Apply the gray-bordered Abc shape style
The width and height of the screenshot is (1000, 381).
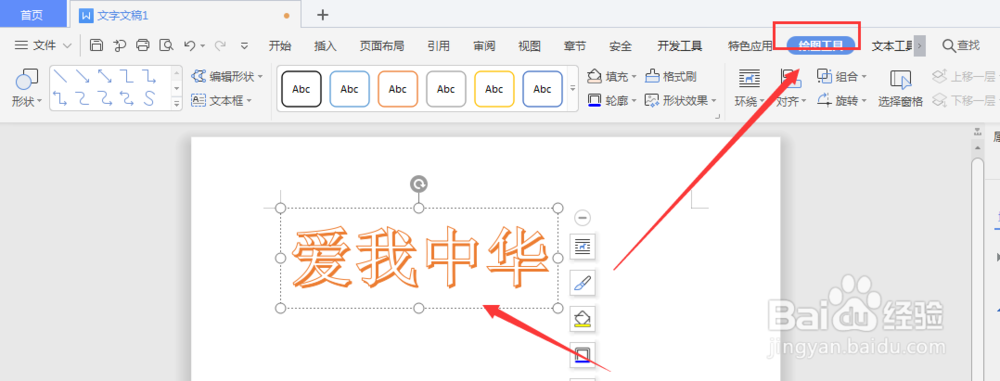(446, 89)
